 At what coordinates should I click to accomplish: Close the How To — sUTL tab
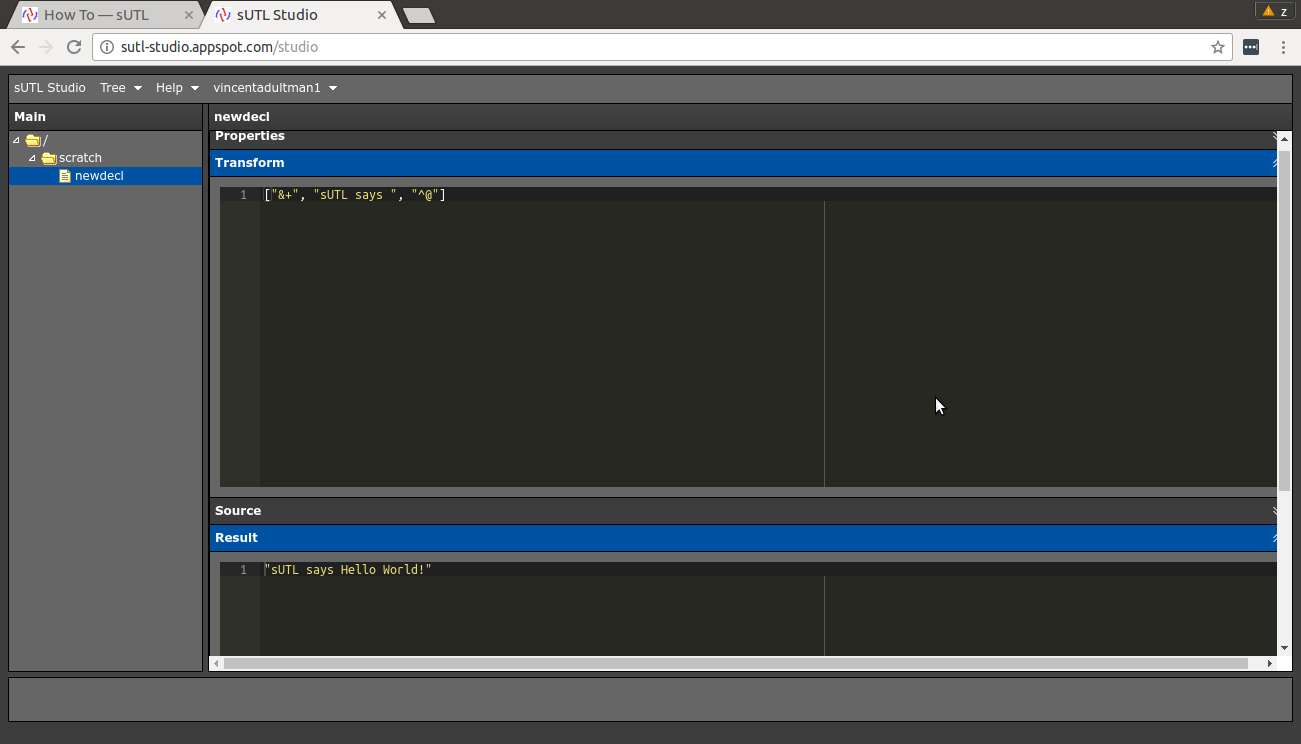188,15
